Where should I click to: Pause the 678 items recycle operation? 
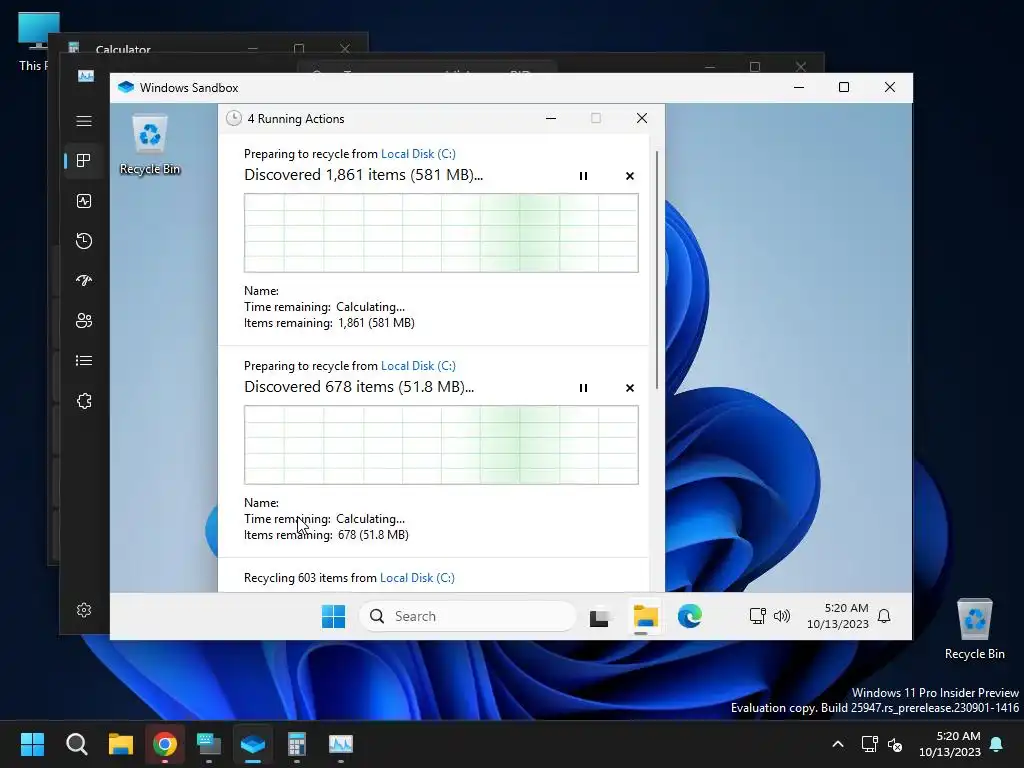tap(583, 388)
